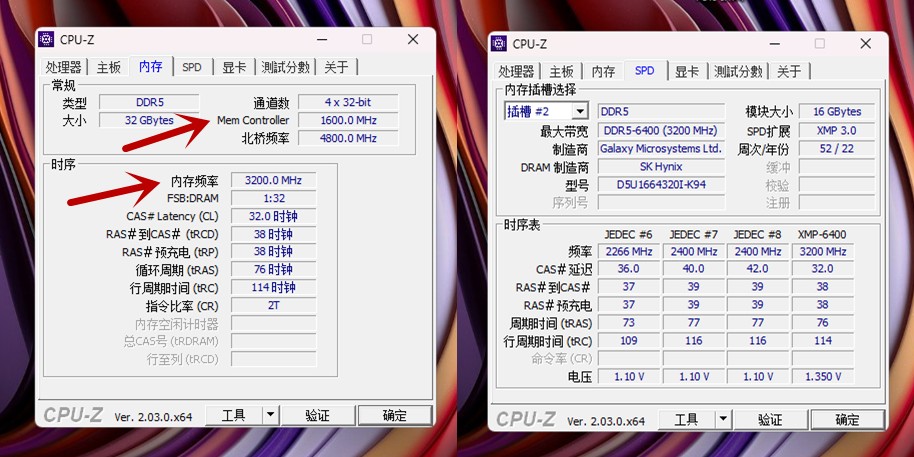Click the 16 GBytes 模块大小 field
The height and width of the screenshot is (457, 914).
pyautogui.click(x=836, y=111)
